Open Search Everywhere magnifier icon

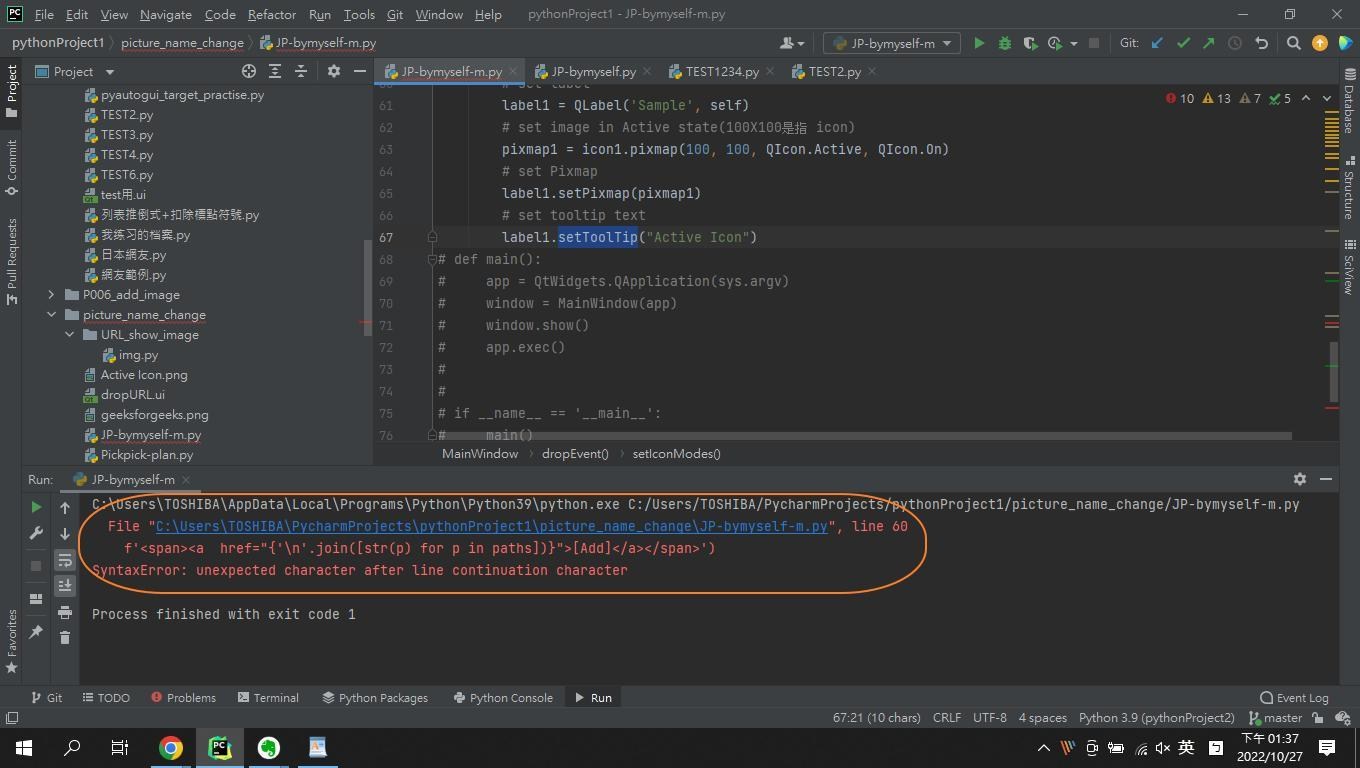pos(1293,43)
